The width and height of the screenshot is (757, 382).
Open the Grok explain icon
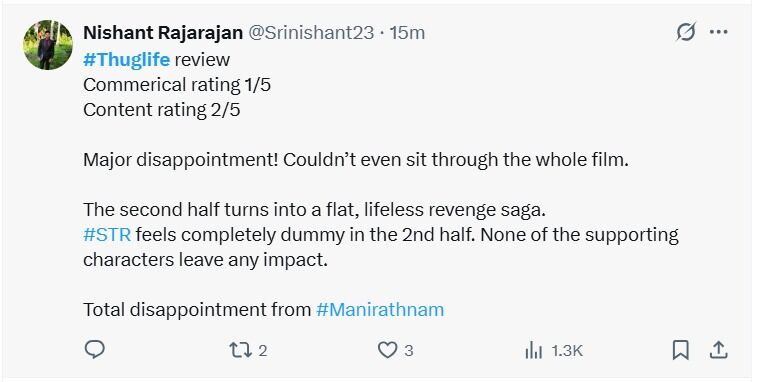point(686,32)
